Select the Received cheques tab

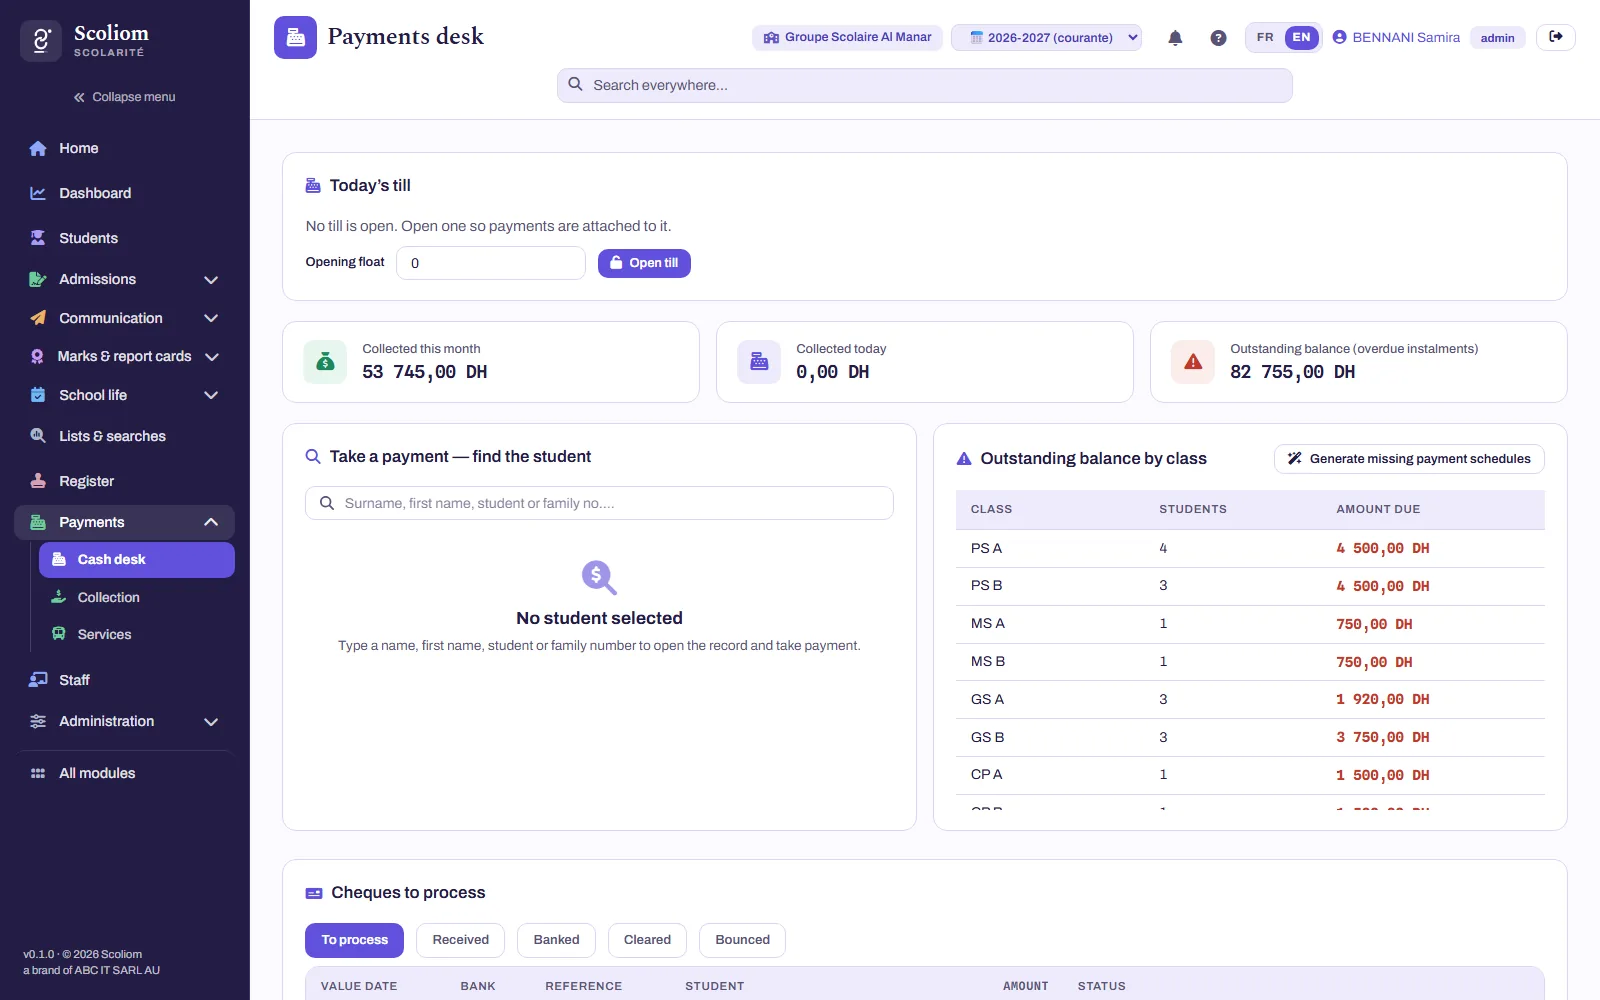460,940
